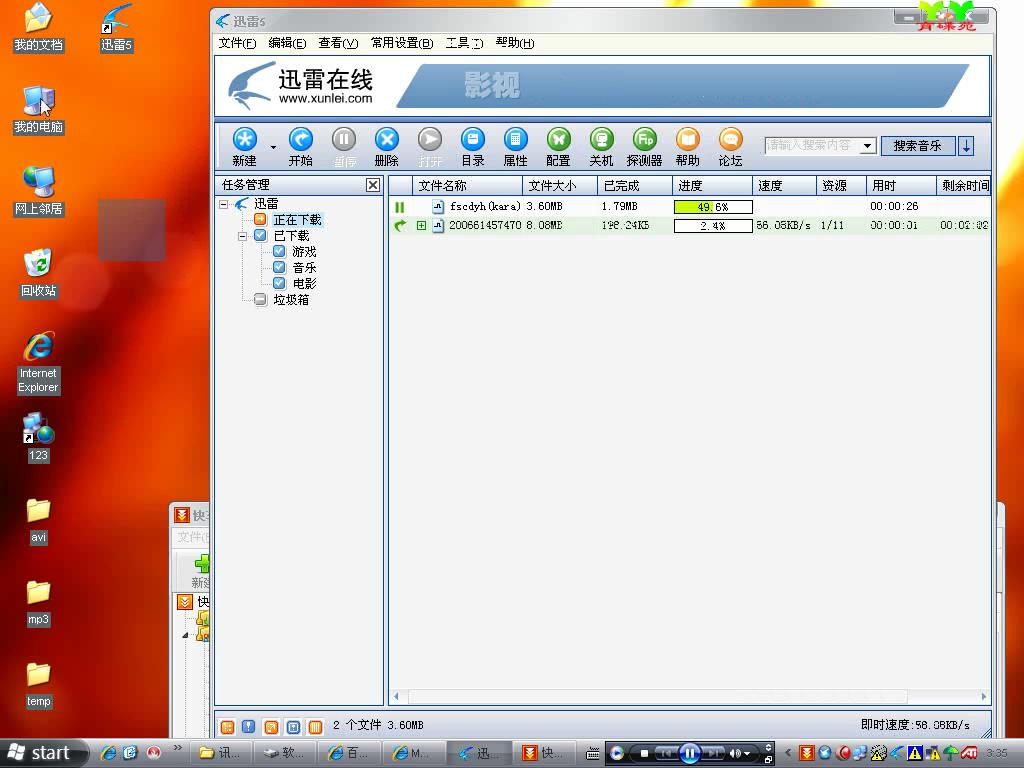Viewport: 1024px width, 768px height.
Task: Click the 打开 (Open) toolbar icon
Action: 430,147
